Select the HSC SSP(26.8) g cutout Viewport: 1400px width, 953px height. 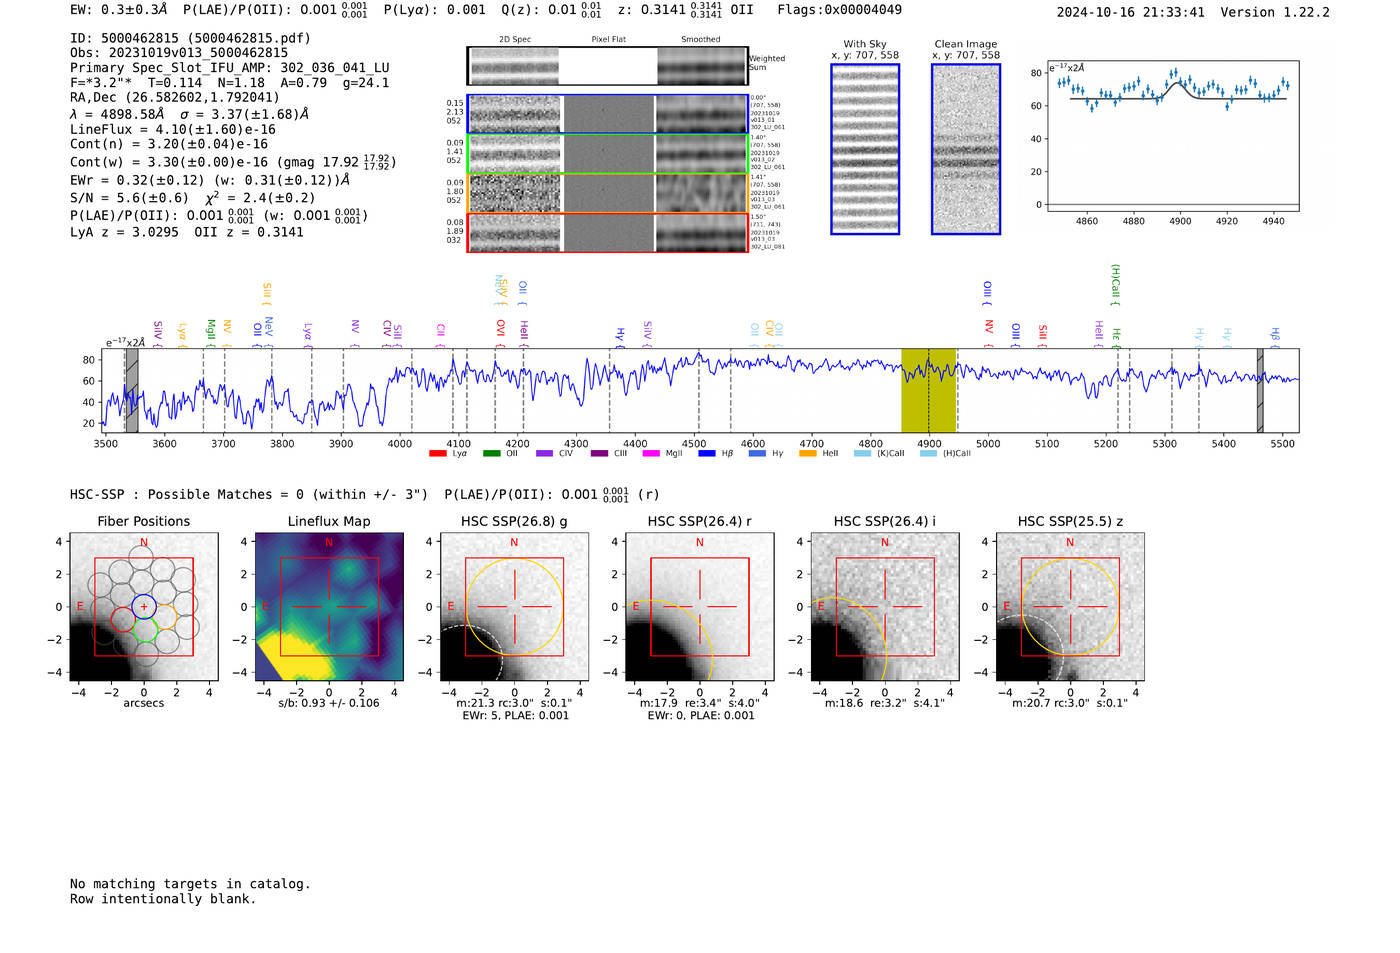(514, 607)
